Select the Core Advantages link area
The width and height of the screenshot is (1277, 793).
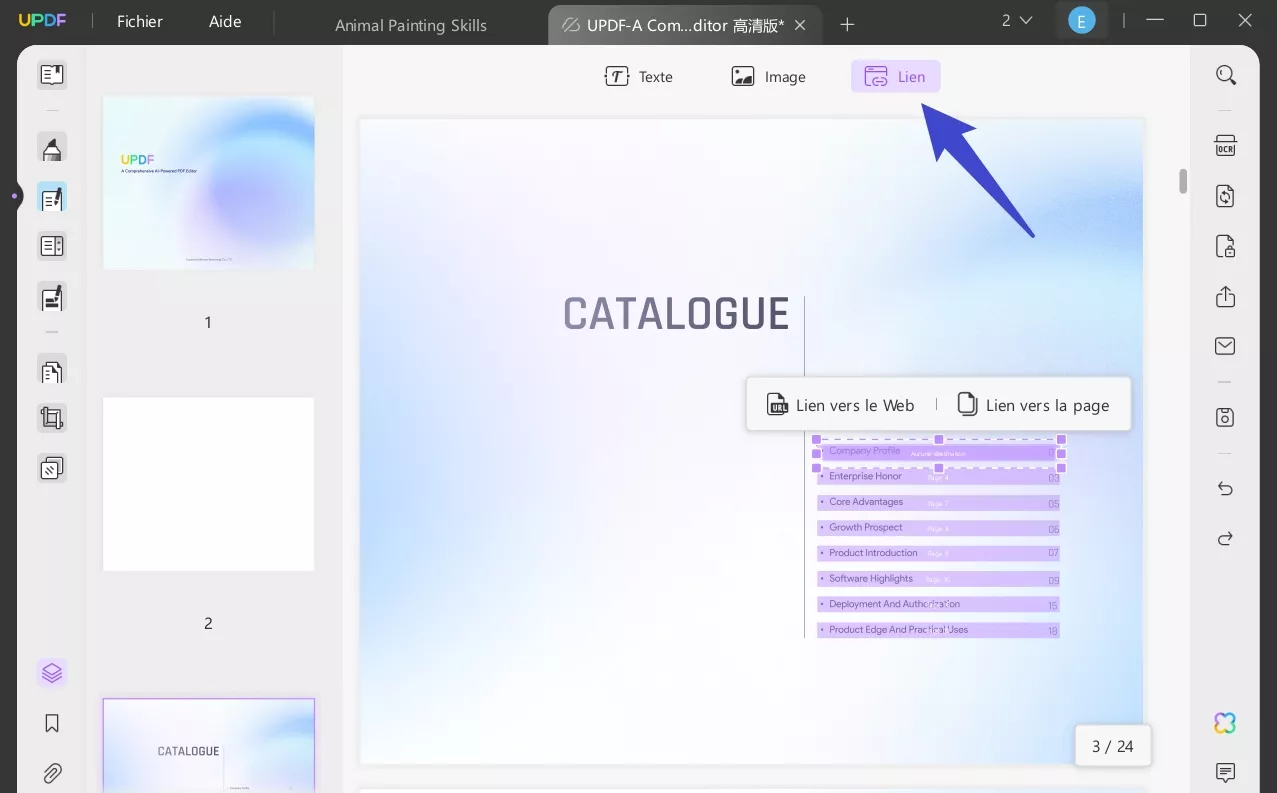coord(938,502)
